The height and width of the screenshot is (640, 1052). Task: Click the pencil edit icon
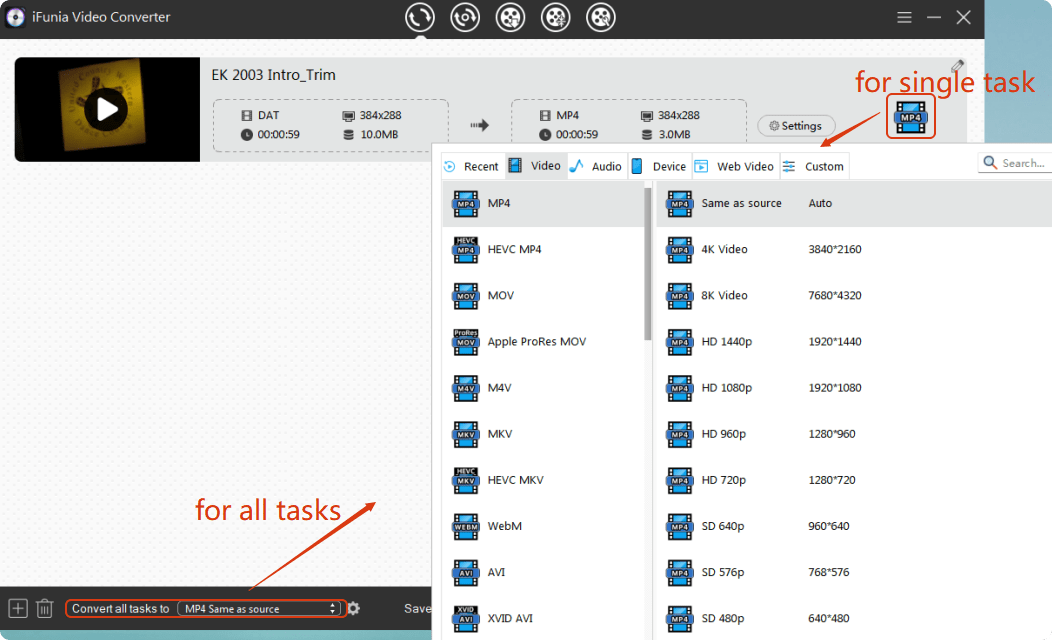click(x=958, y=66)
